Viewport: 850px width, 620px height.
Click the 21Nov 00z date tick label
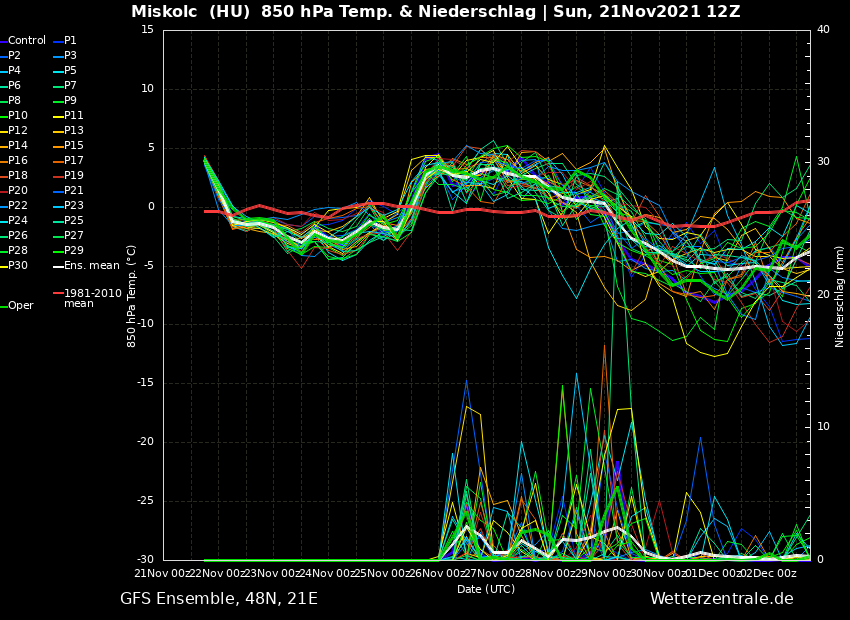(163, 574)
